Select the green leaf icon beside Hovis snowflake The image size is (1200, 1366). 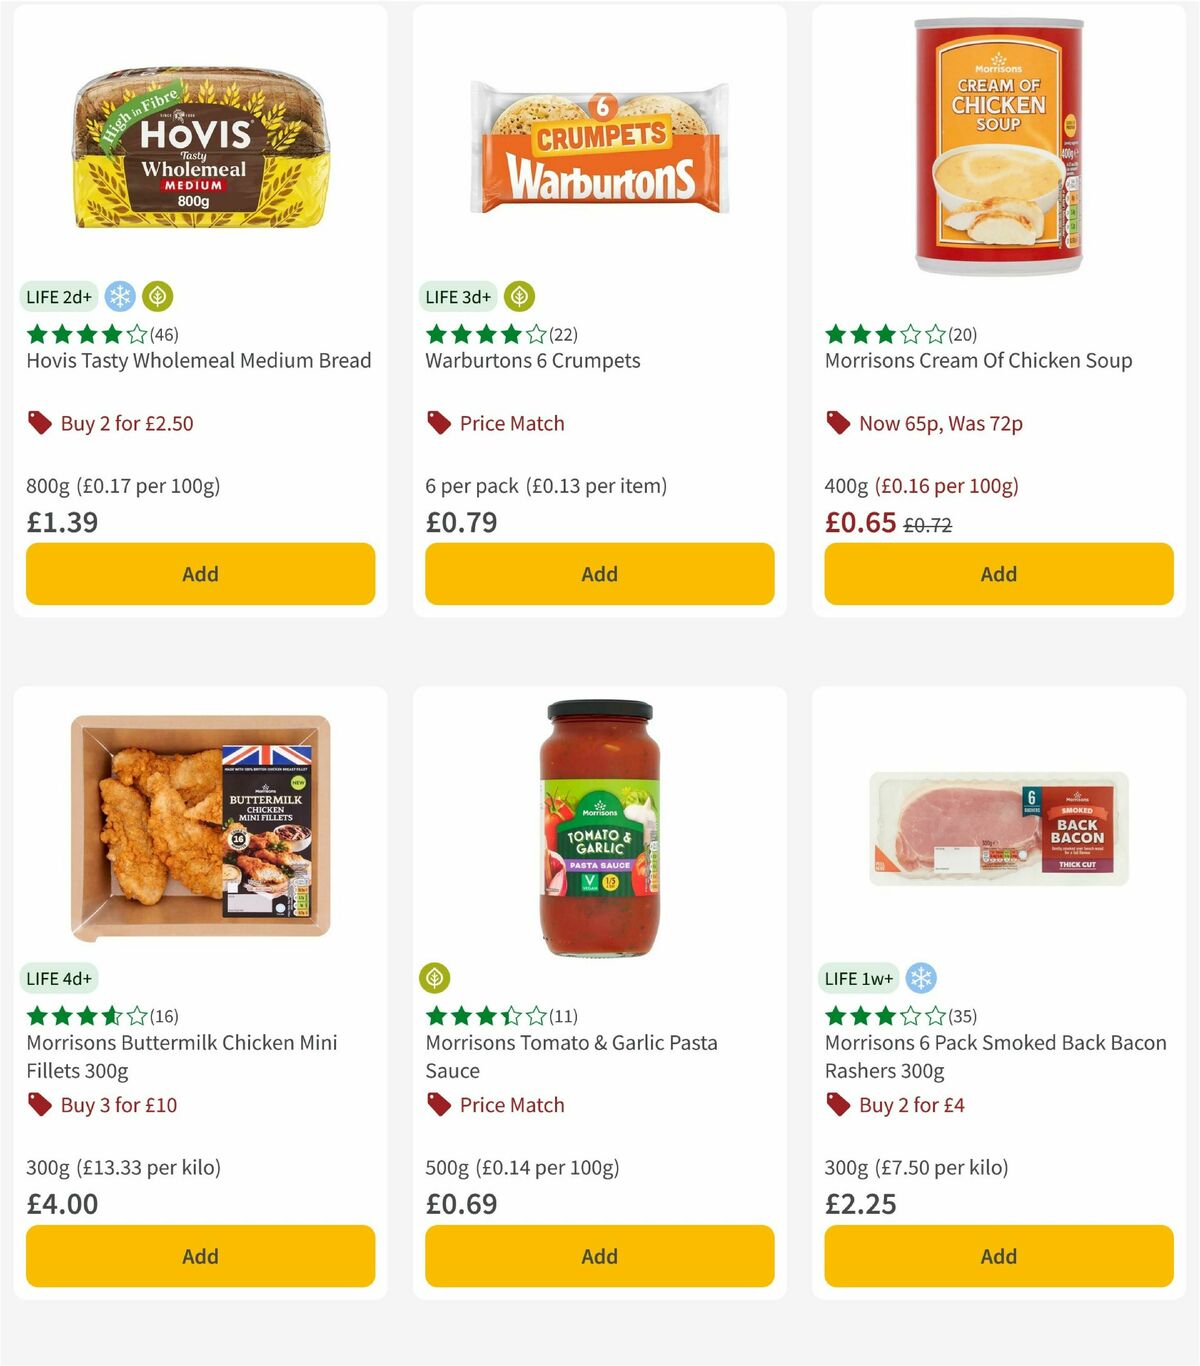click(x=156, y=296)
